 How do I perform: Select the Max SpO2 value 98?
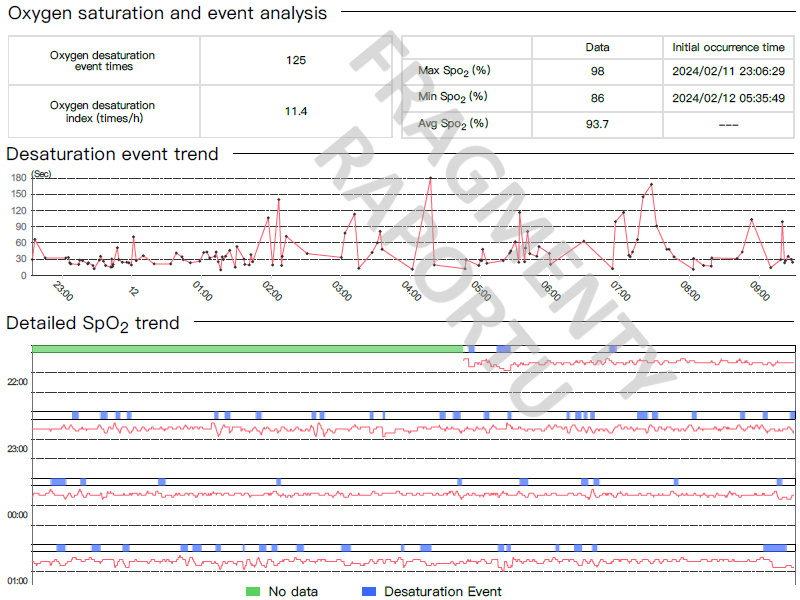coord(596,72)
